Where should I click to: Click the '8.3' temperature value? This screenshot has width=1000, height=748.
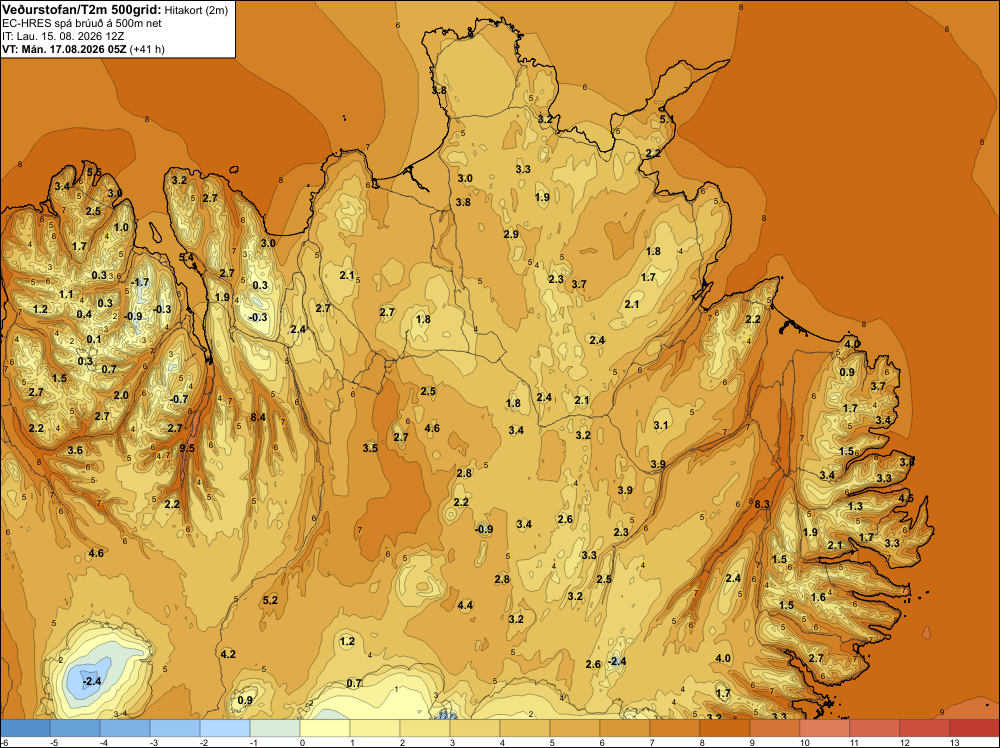(762, 504)
